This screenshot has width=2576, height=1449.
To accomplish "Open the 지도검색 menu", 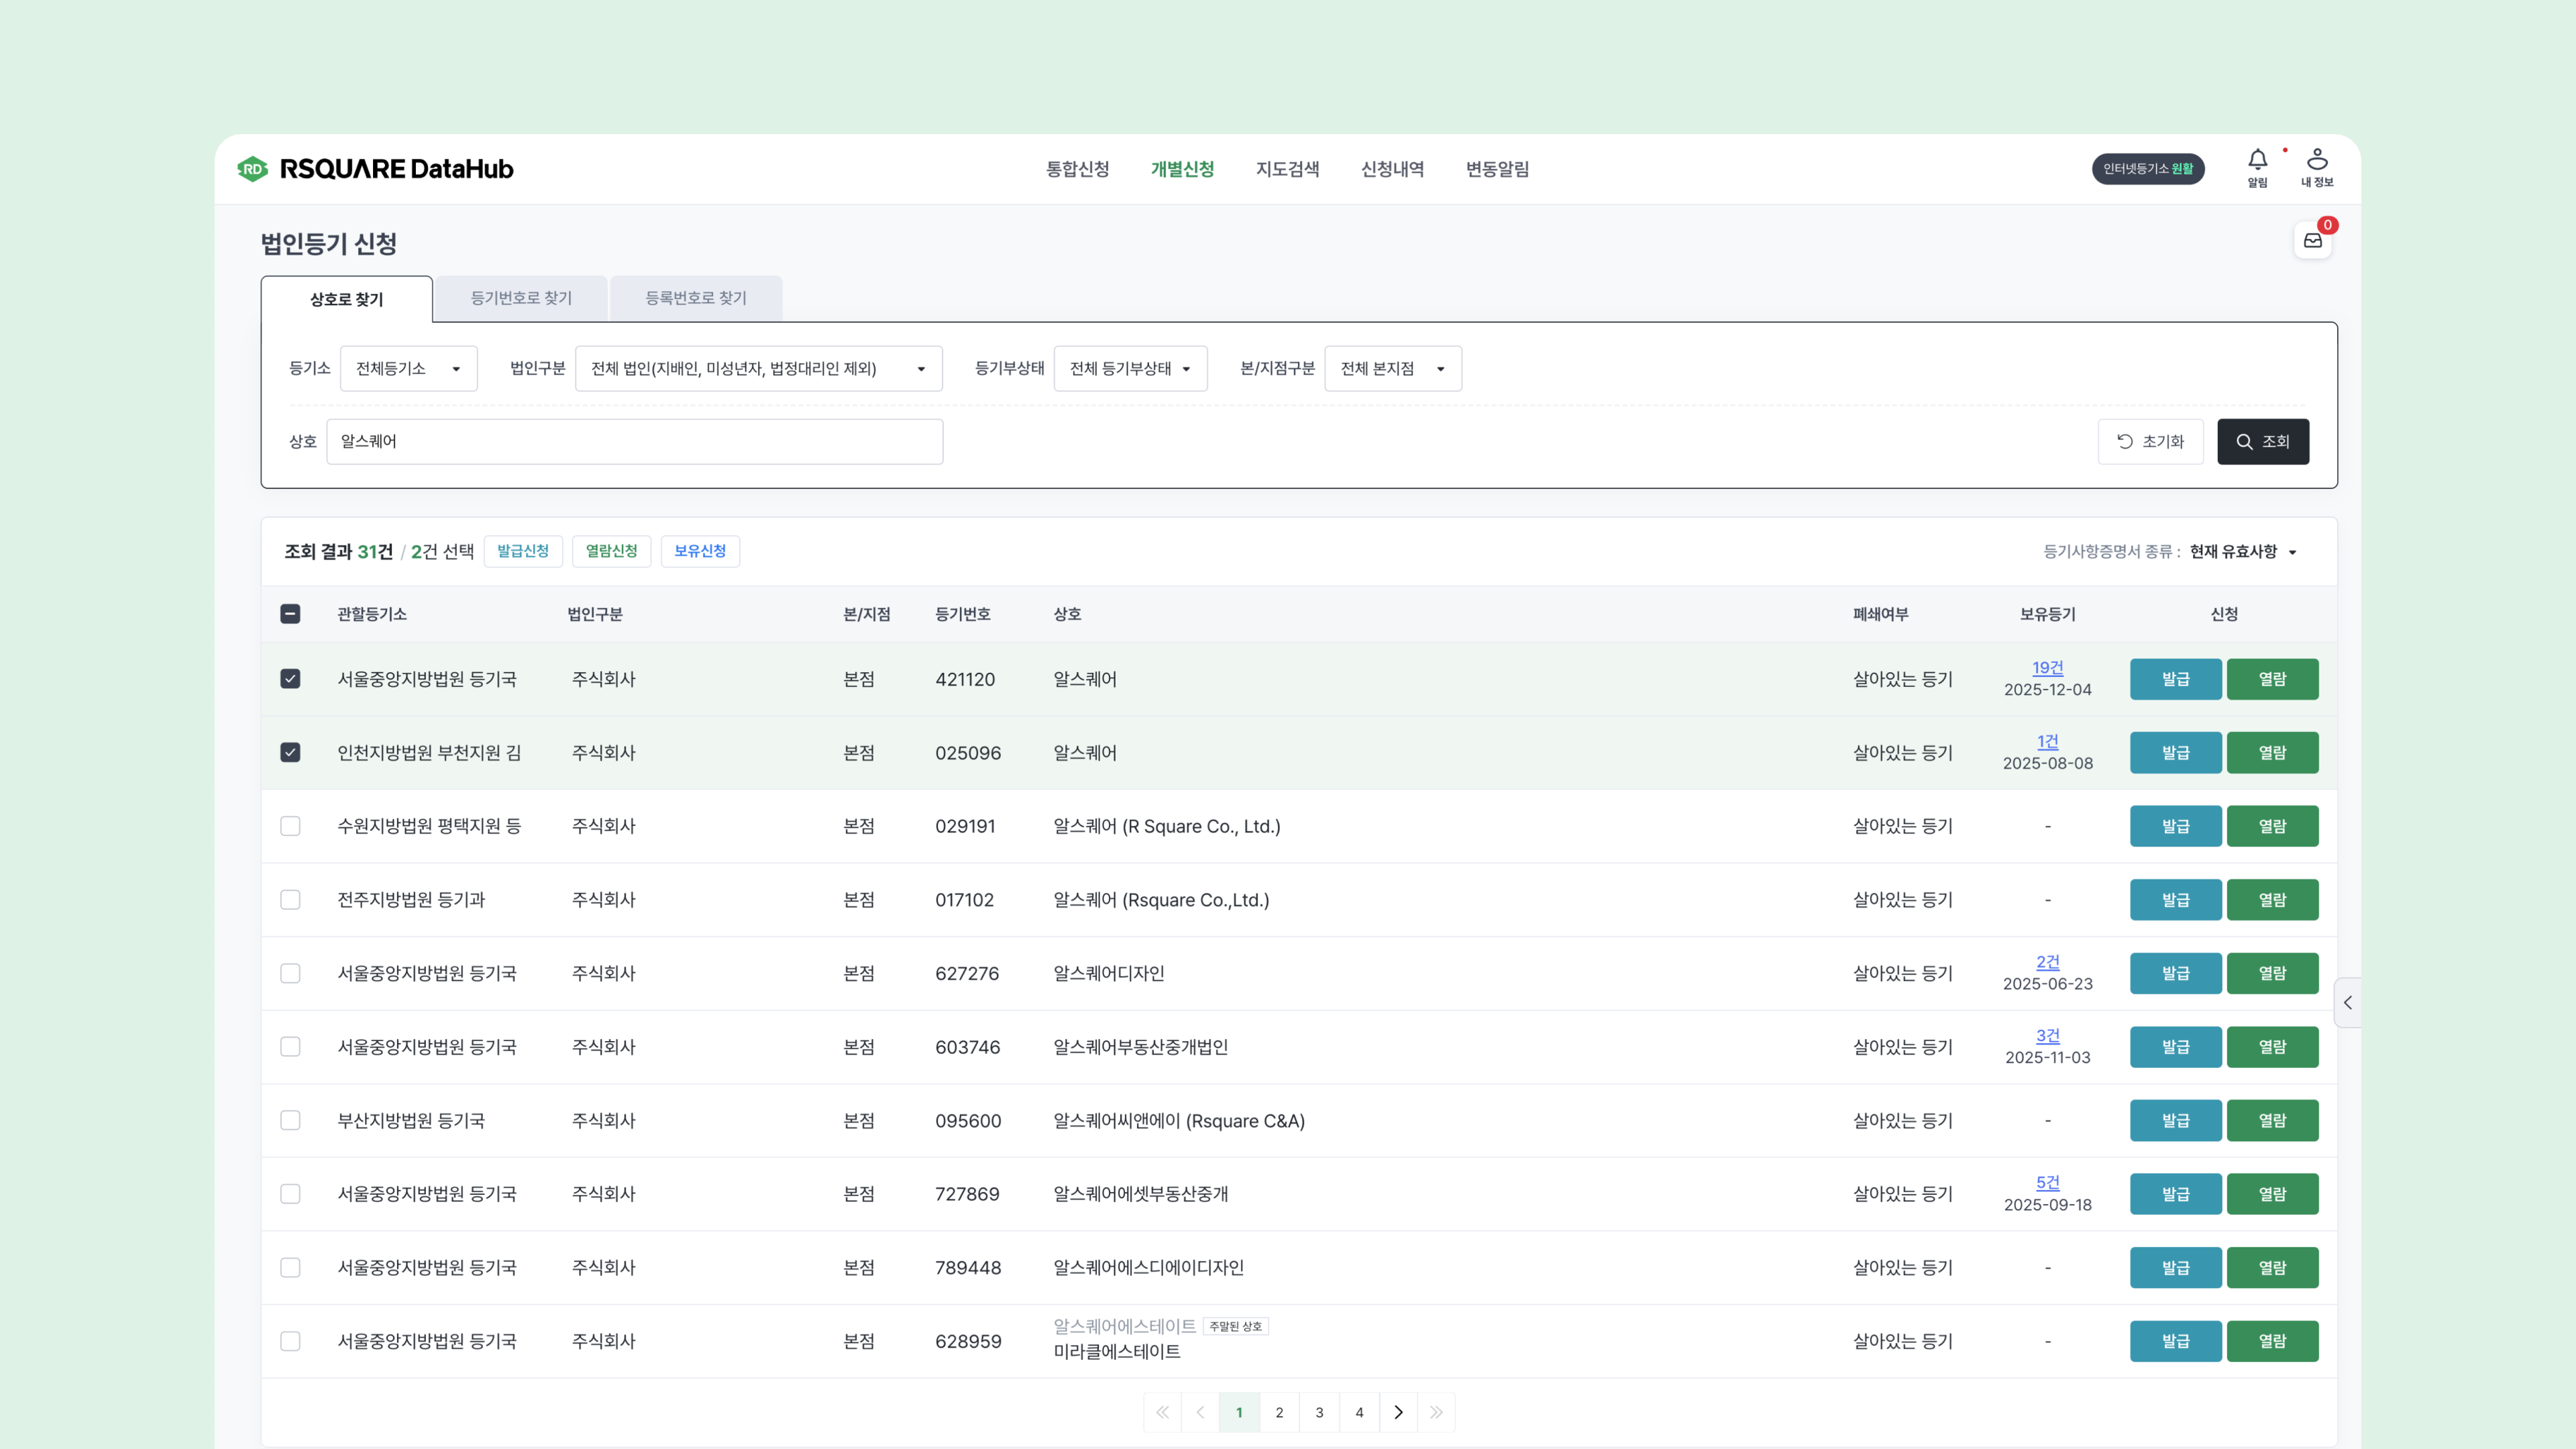I will click(x=1287, y=169).
